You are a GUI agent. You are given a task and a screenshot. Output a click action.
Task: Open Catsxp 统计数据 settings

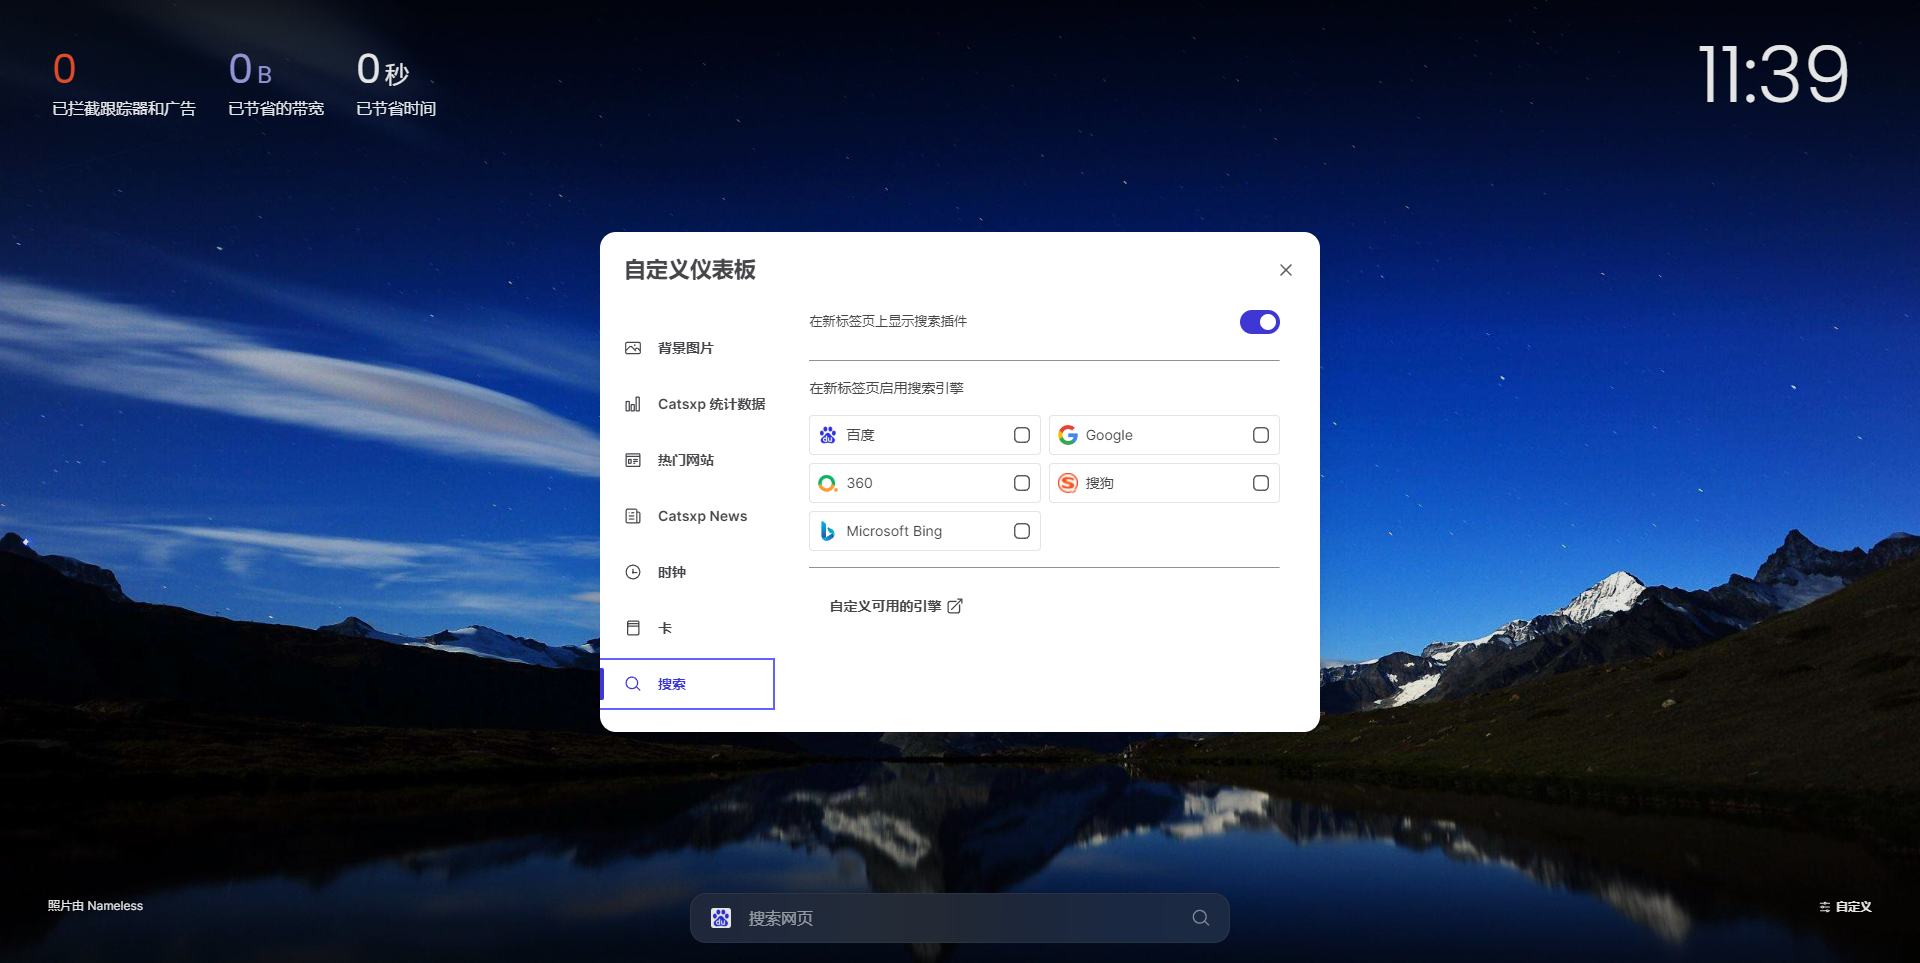tap(634, 404)
